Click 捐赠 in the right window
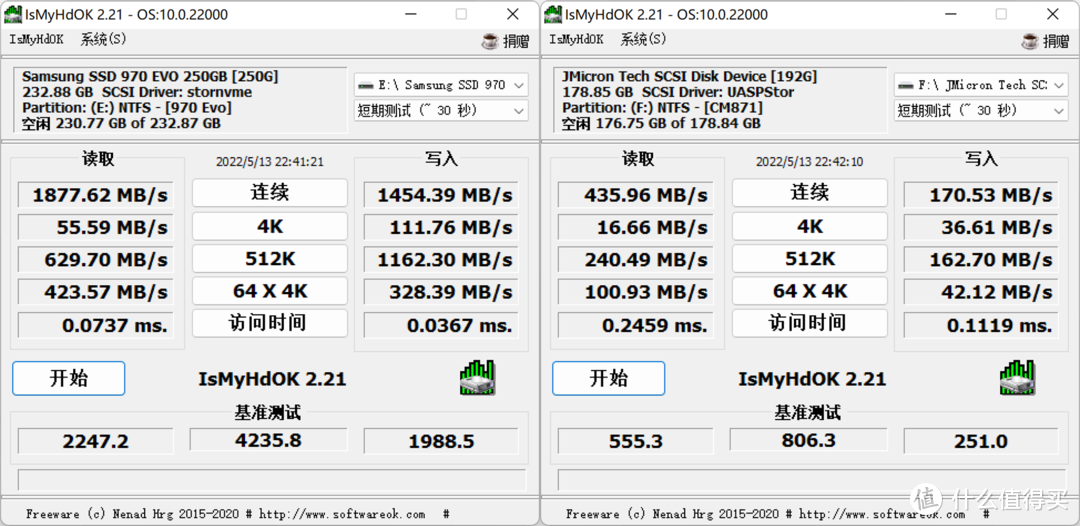Viewport: 1080px width, 526px height. 1056,41
